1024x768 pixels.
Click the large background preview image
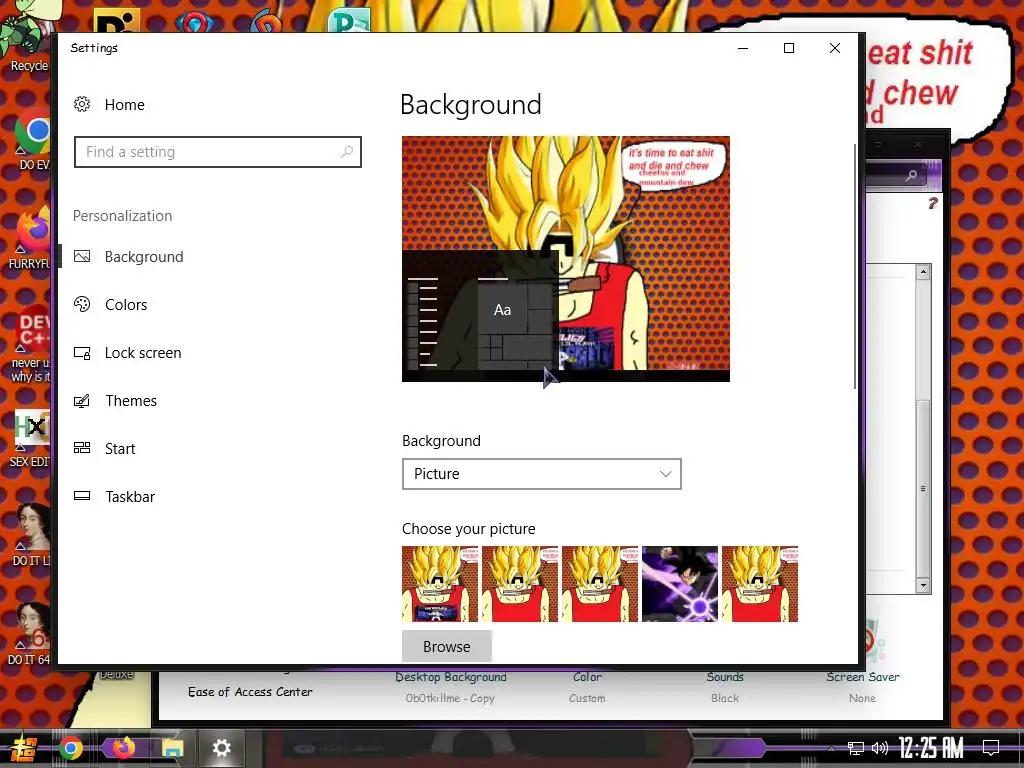click(566, 259)
